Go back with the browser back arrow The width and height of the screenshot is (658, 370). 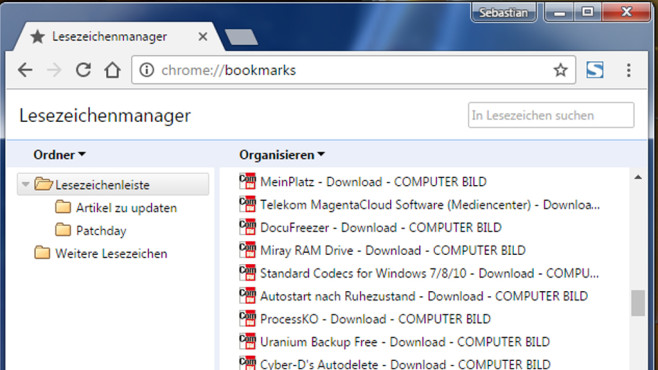(x=26, y=70)
